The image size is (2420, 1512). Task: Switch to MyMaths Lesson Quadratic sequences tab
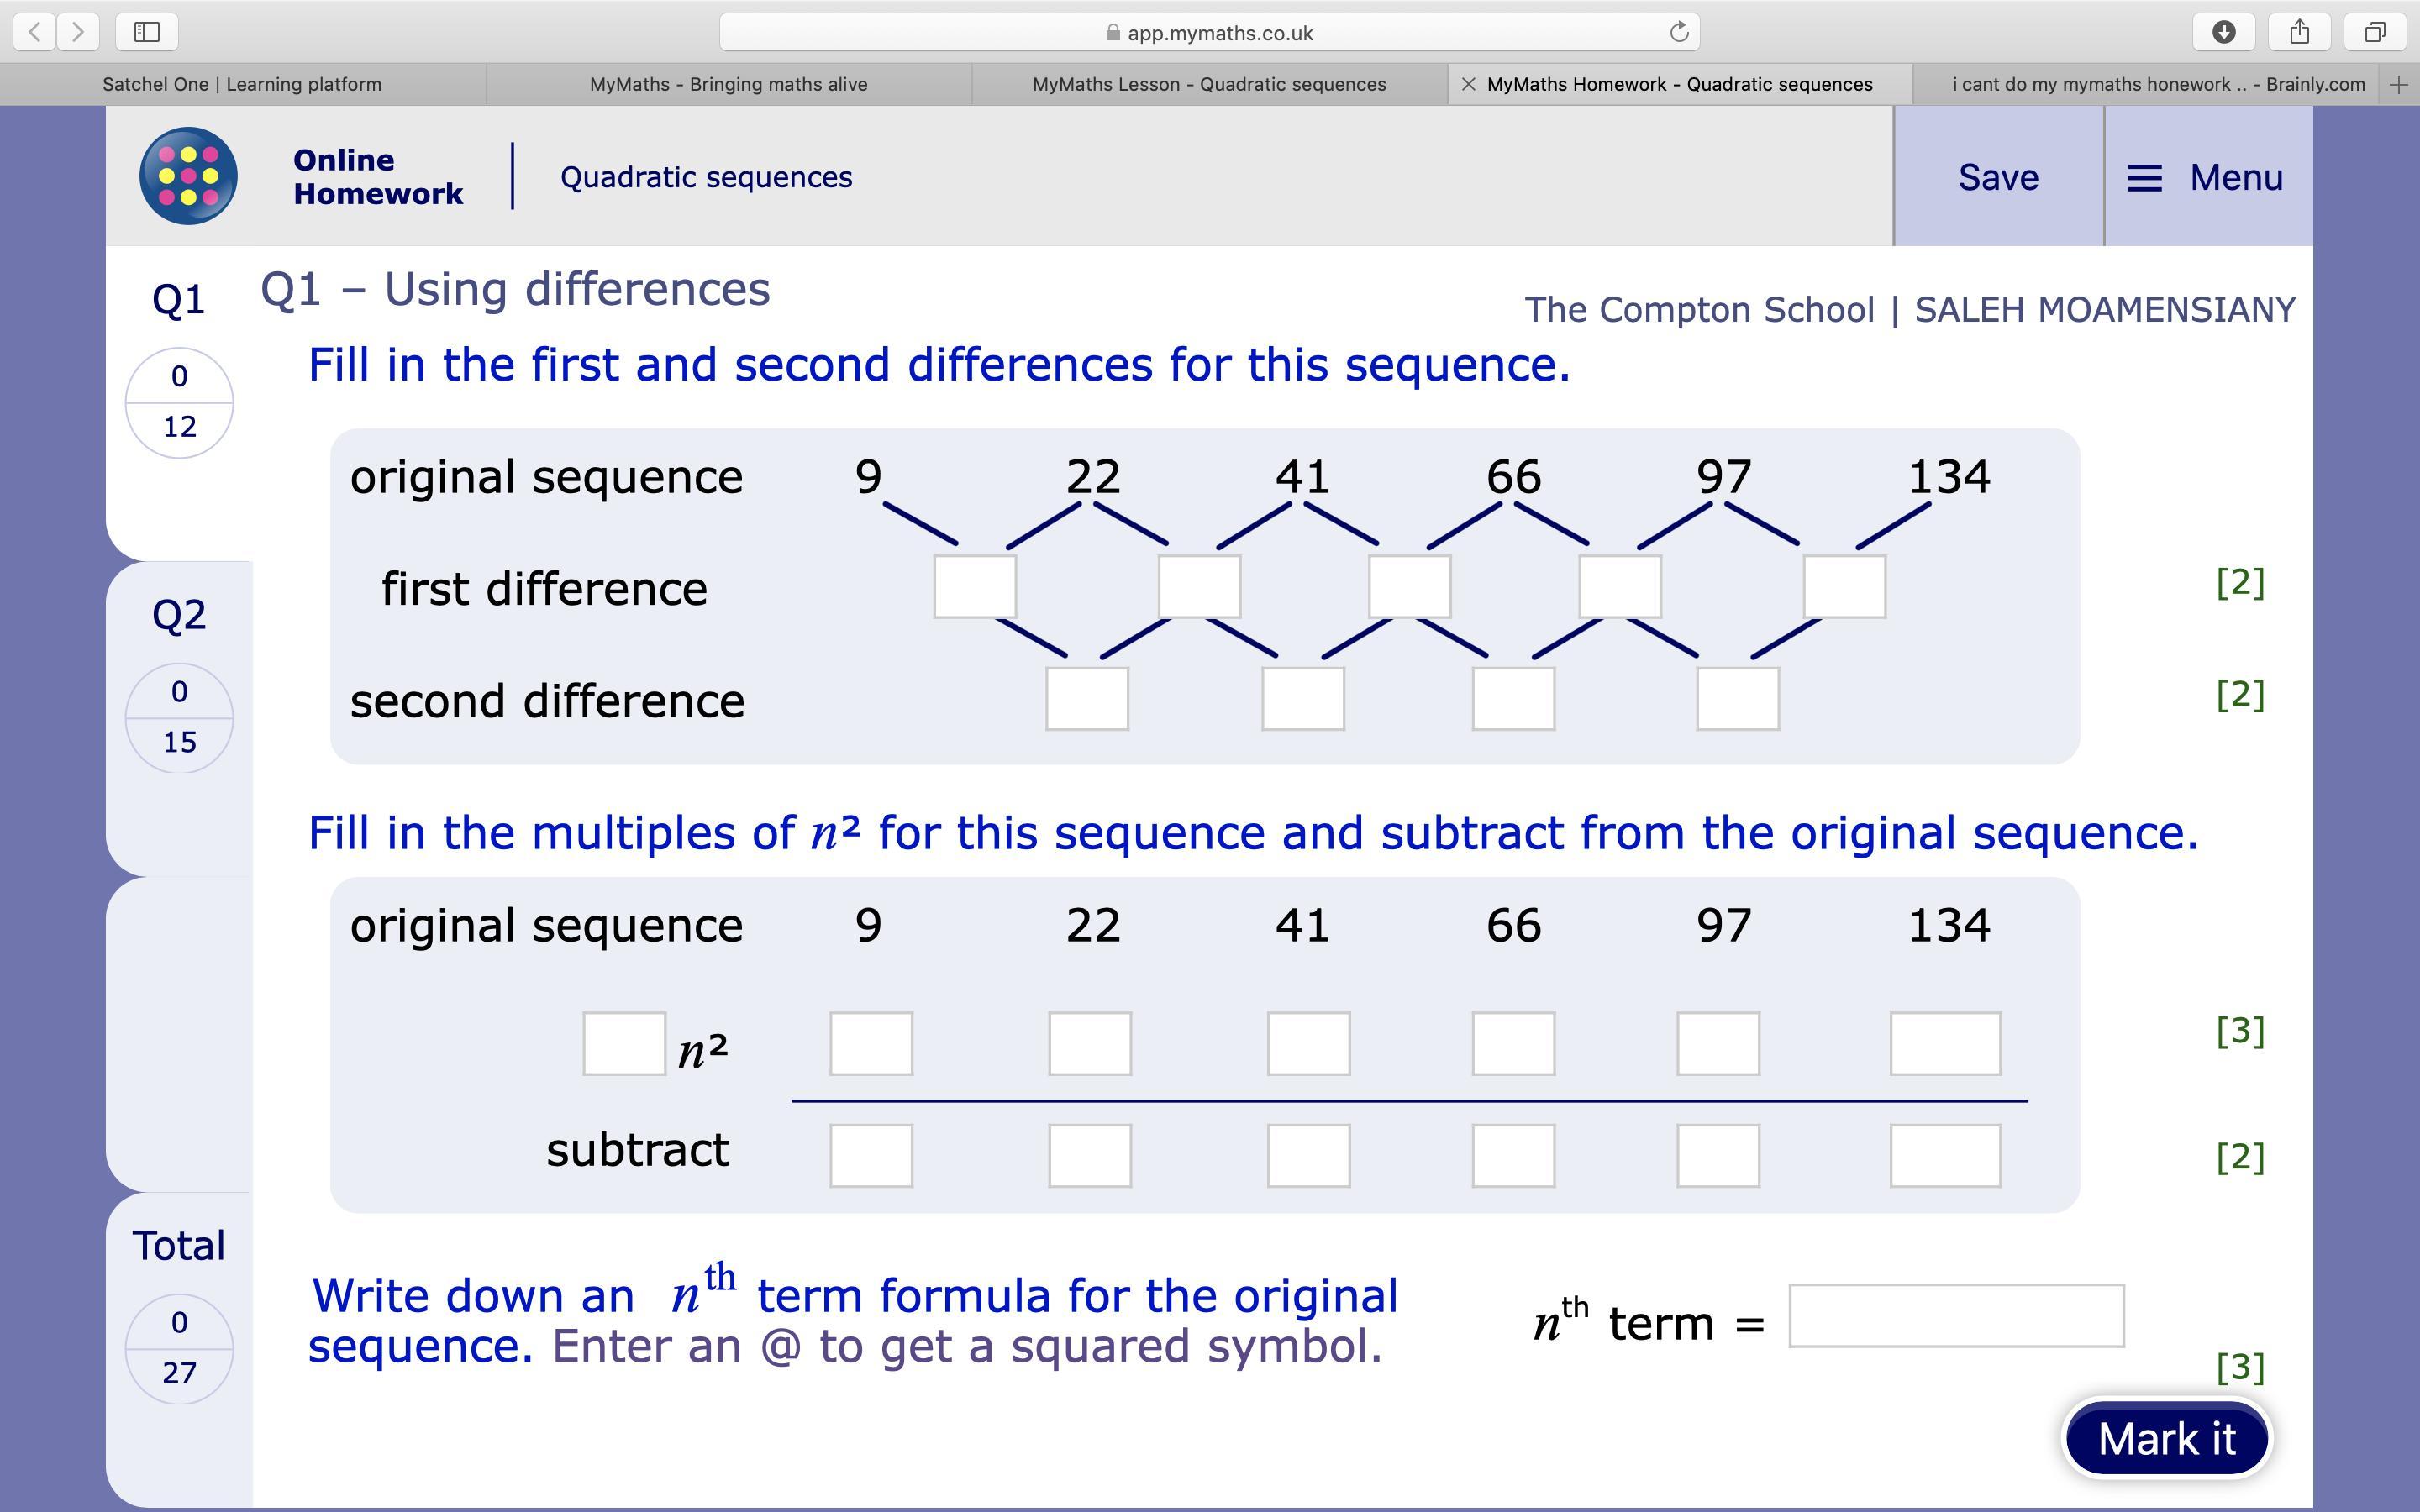1208,85
